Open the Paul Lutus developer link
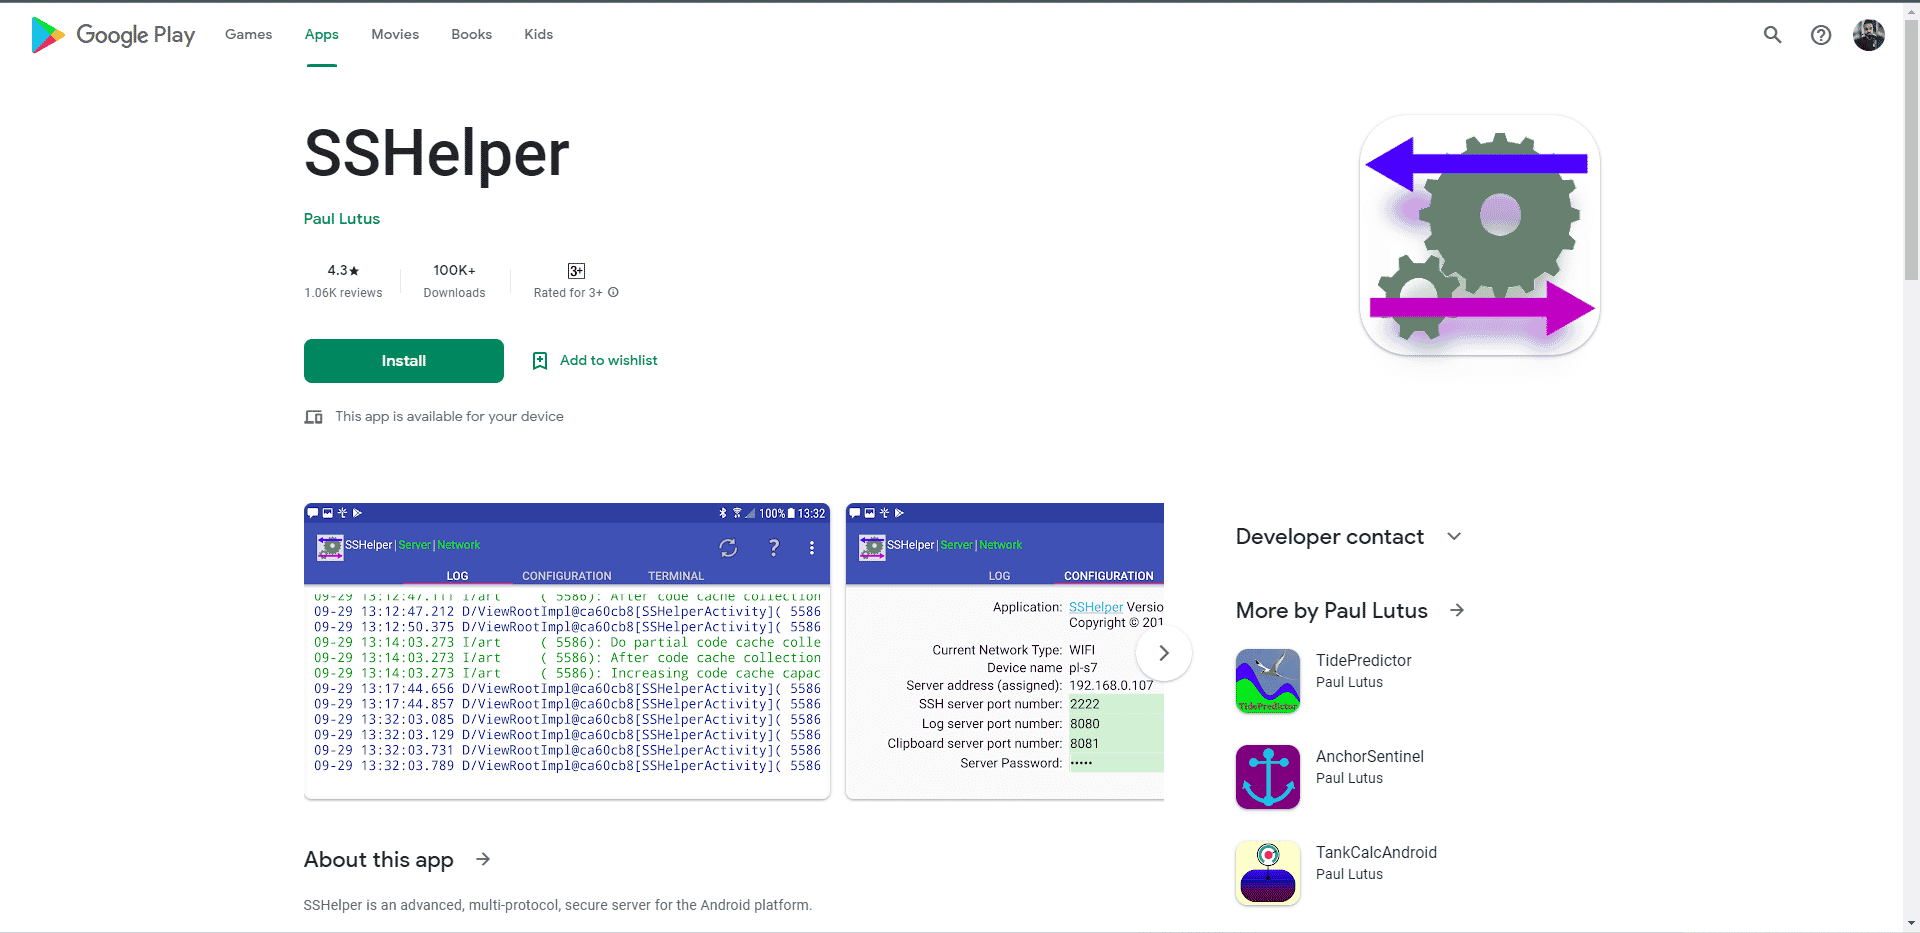This screenshot has width=1920, height=933. (342, 219)
